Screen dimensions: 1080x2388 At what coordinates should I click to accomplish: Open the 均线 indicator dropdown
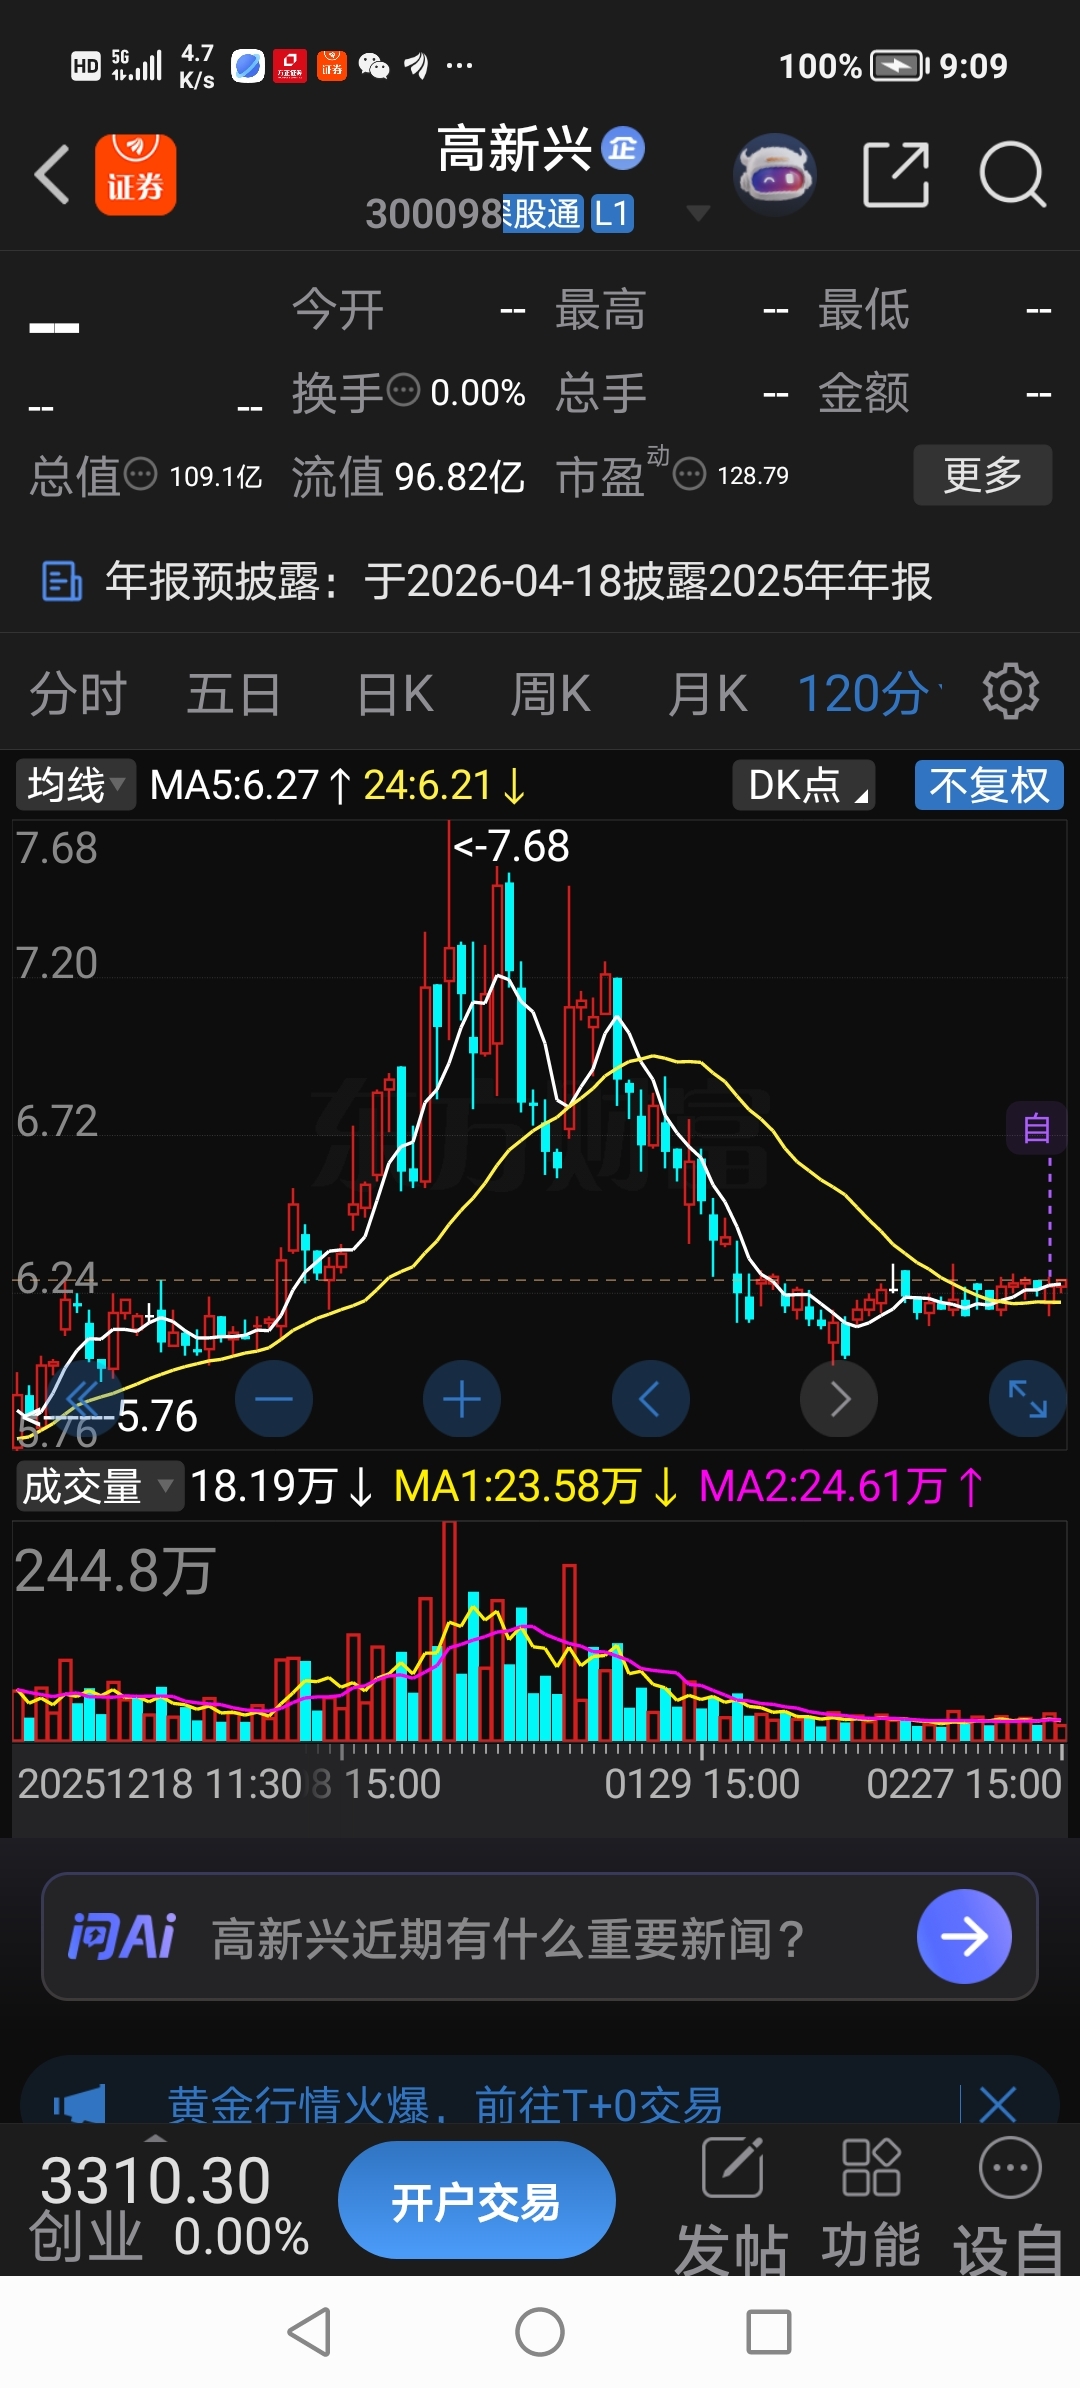pos(76,785)
